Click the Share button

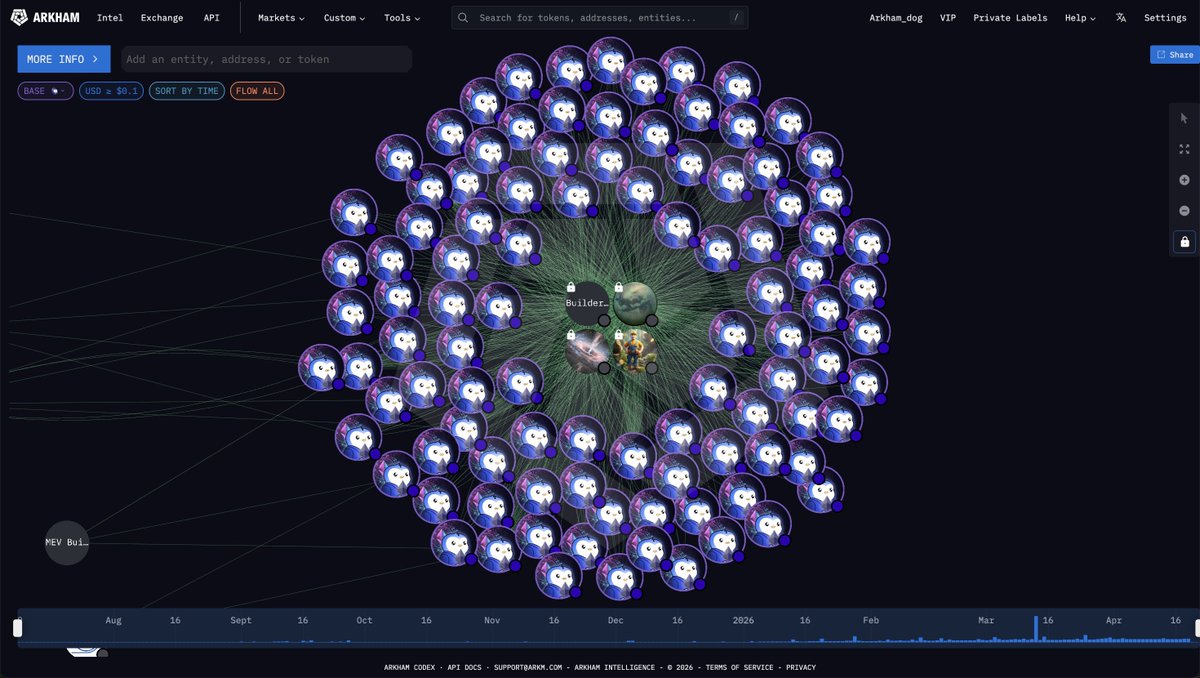[x=1174, y=55]
